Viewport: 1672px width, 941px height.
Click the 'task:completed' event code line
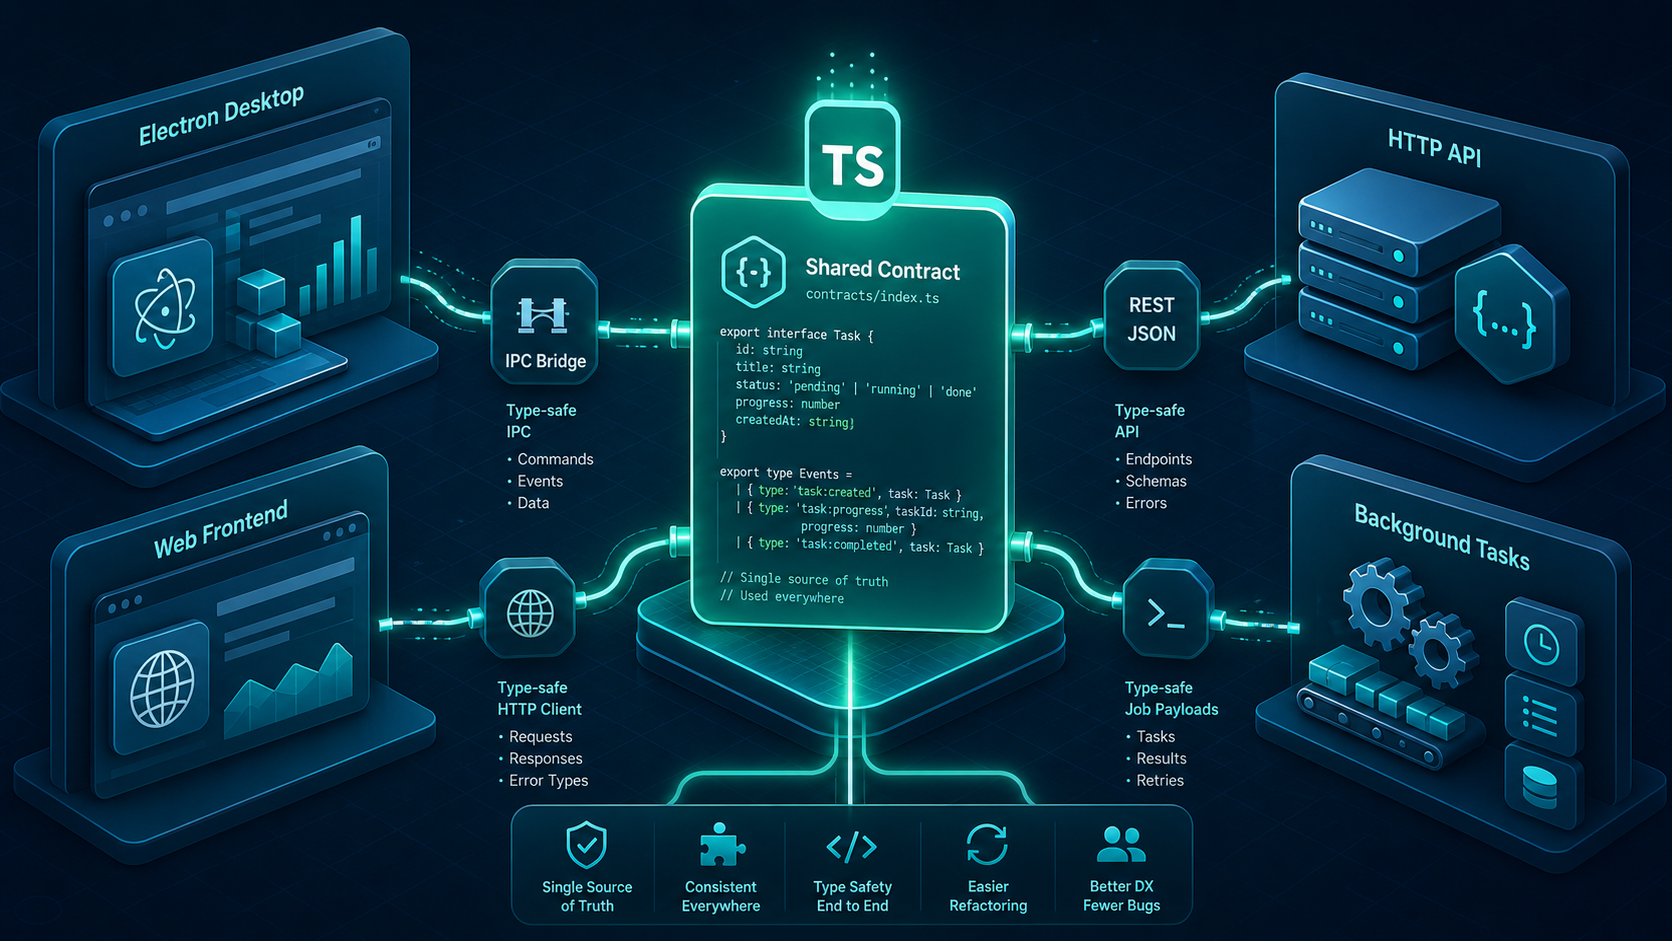tap(860, 545)
